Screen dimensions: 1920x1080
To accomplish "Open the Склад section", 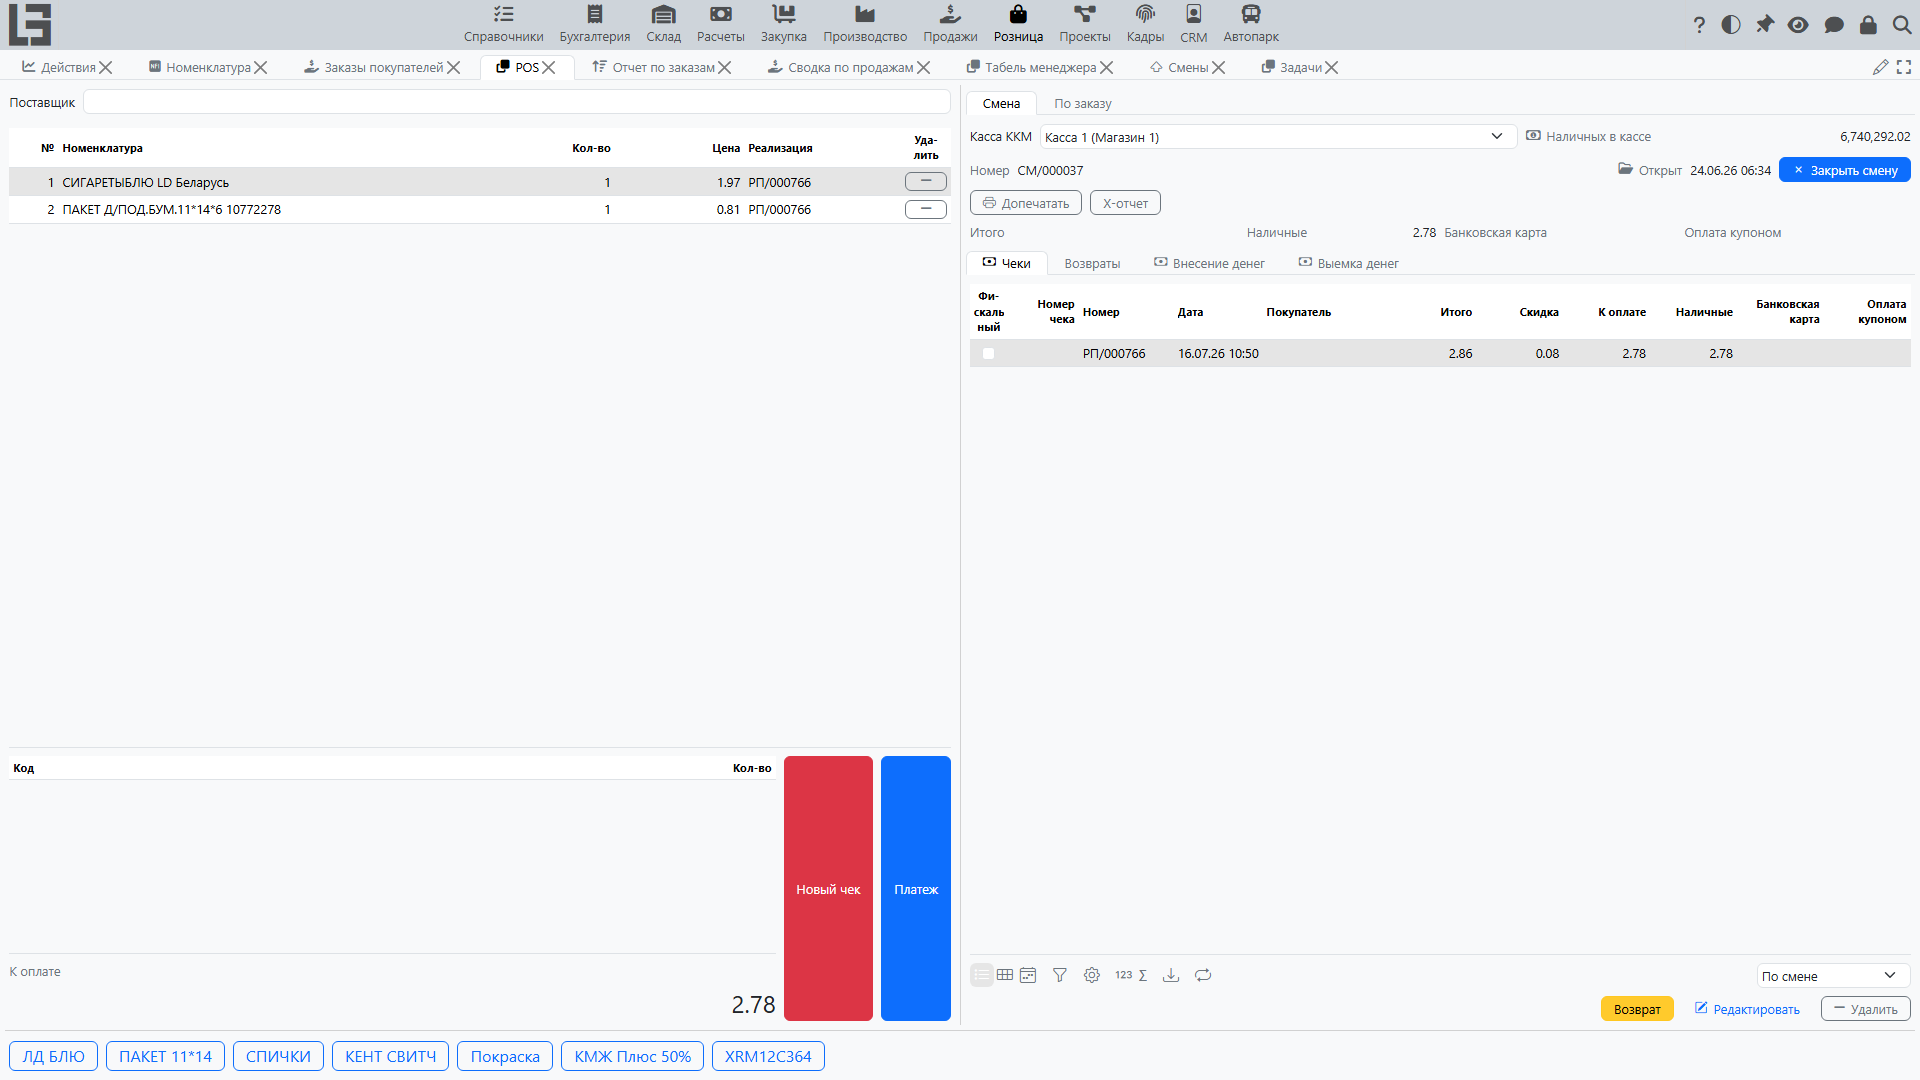I will [663, 24].
